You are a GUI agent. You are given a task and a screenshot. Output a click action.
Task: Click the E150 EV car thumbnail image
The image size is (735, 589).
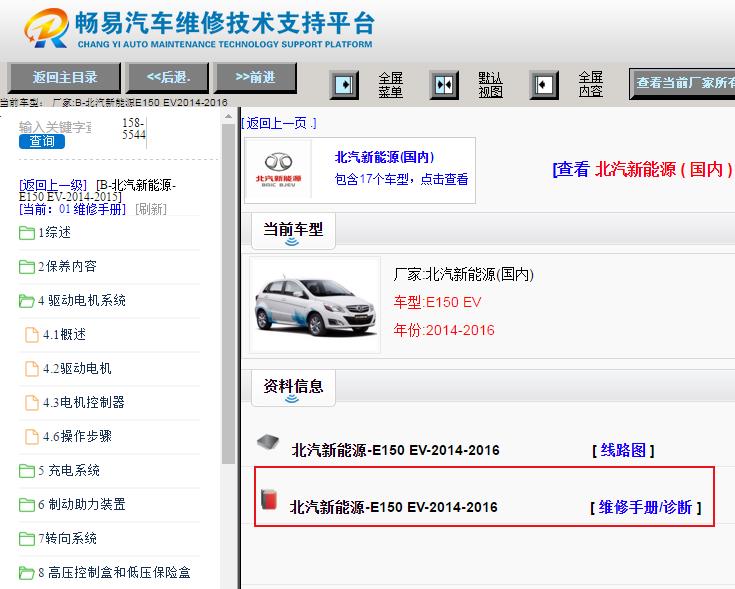coord(315,305)
